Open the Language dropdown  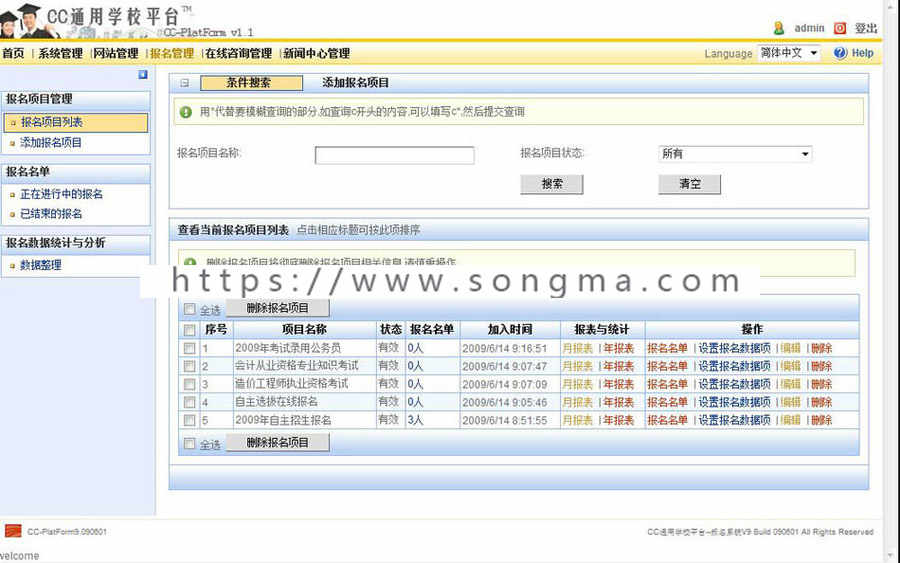[x=789, y=53]
